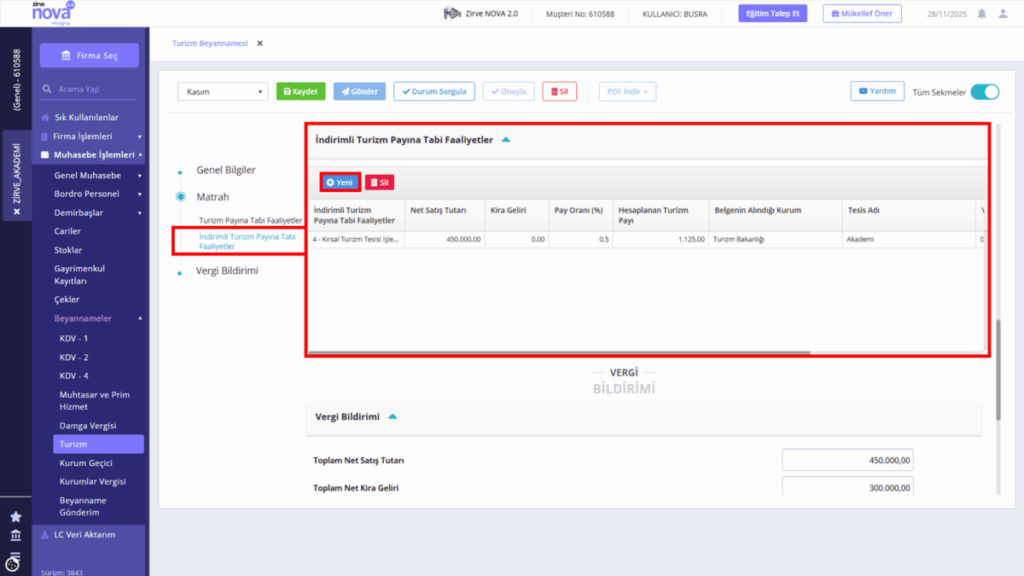Toggle the Tüm Sekmeler switch
Screen dimensions: 1024x576
[985, 92]
